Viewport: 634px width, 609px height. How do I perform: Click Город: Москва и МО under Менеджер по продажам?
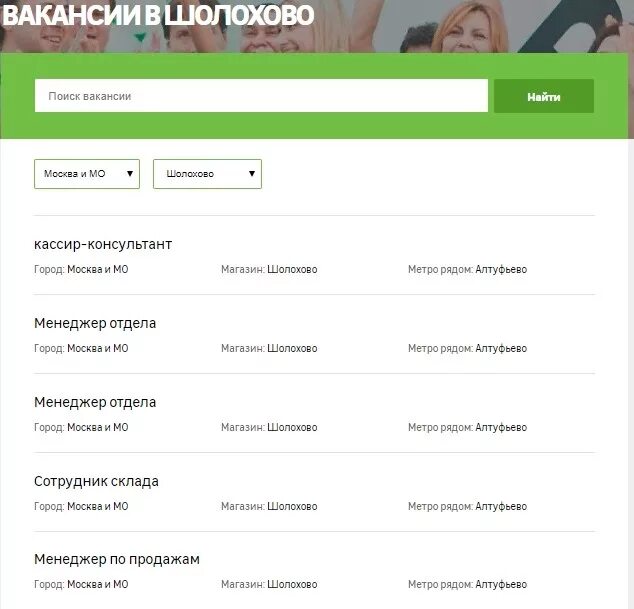[81, 584]
